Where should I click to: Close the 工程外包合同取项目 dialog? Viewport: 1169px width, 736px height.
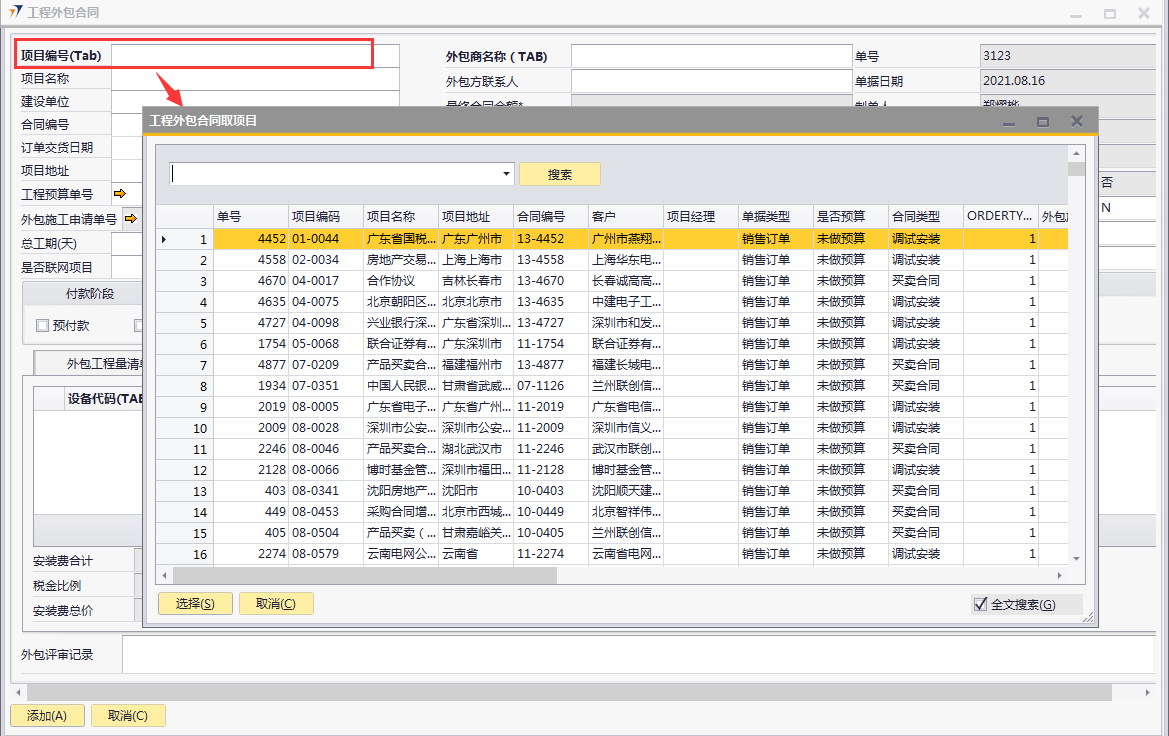coord(1077,121)
